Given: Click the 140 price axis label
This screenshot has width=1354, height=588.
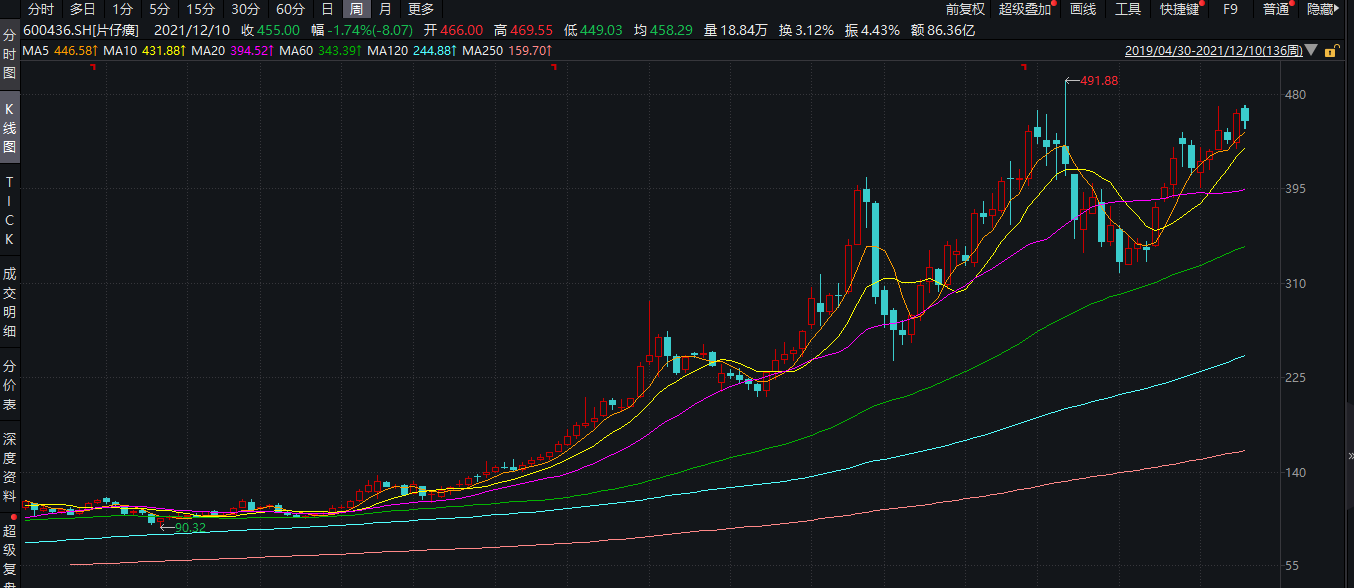Looking at the screenshot, I should point(1296,472).
